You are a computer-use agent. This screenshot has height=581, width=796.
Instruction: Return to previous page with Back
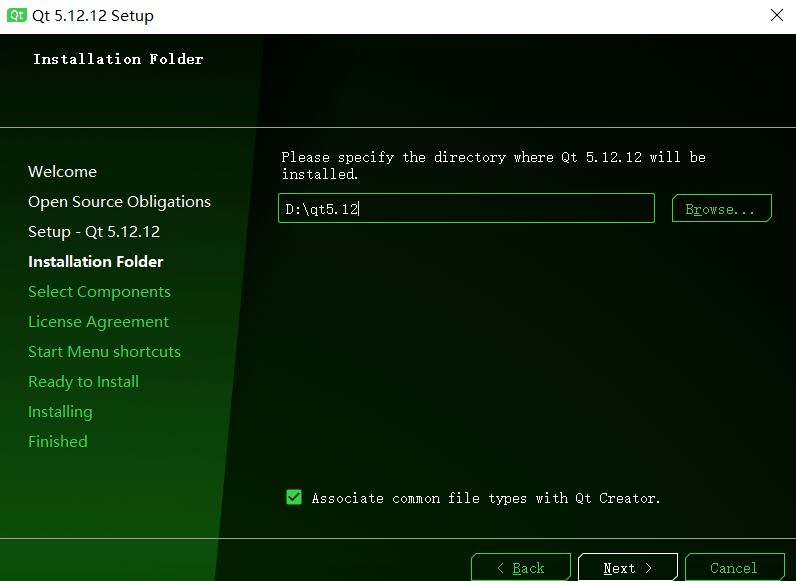tap(521, 567)
